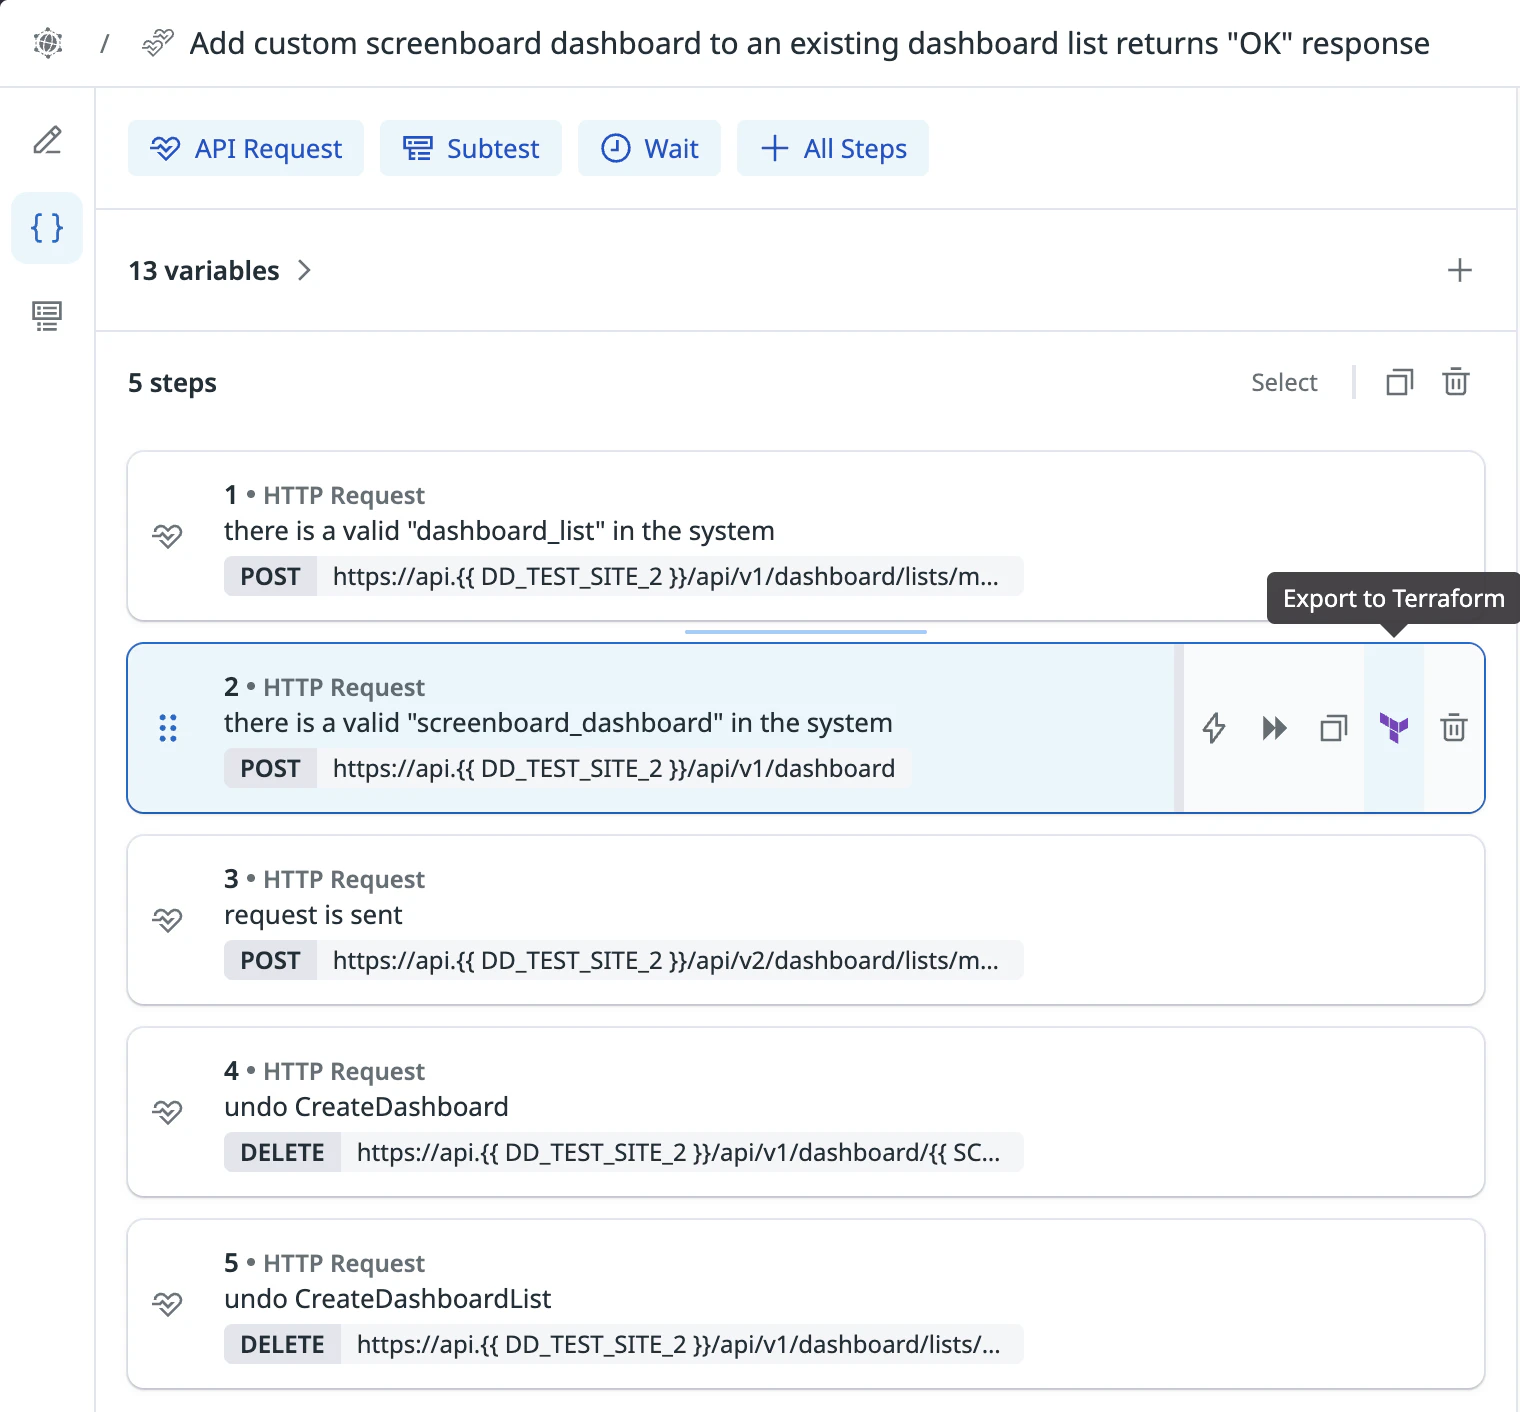This screenshot has height=1412, width=1520.
Task: Click the Export to Terraform icon
Action: tap(1393, 728)
